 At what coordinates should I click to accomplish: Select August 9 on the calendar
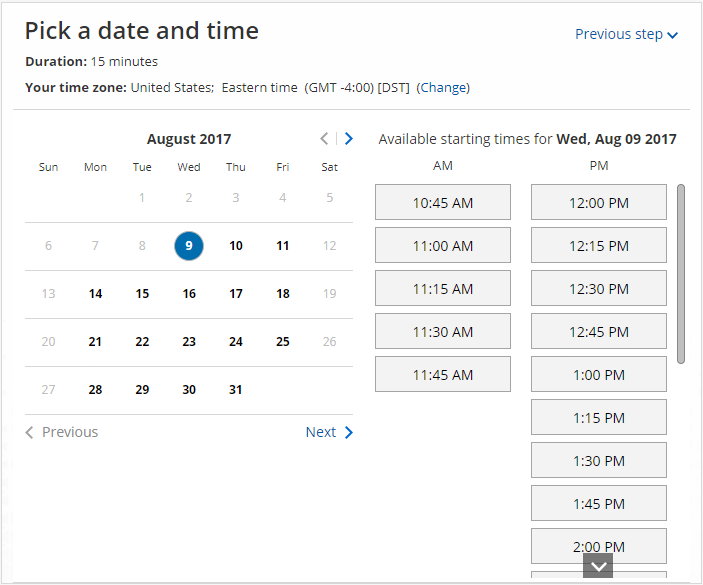click(189, 245)
